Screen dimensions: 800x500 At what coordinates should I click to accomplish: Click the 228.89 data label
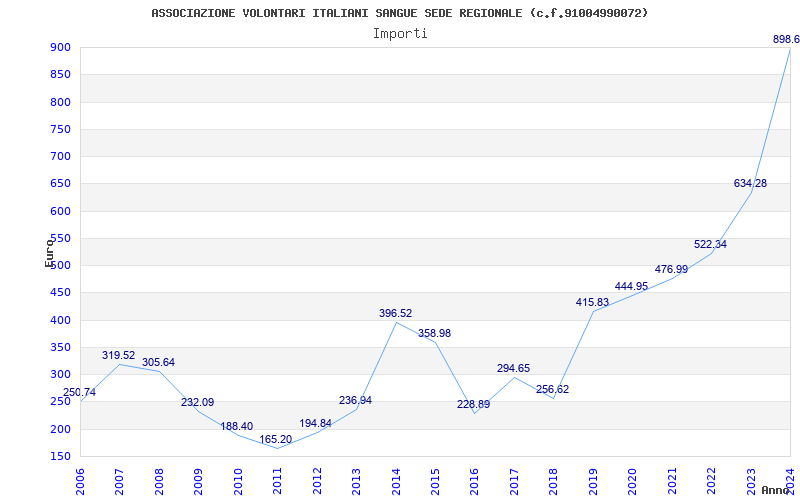click(473, 404)
